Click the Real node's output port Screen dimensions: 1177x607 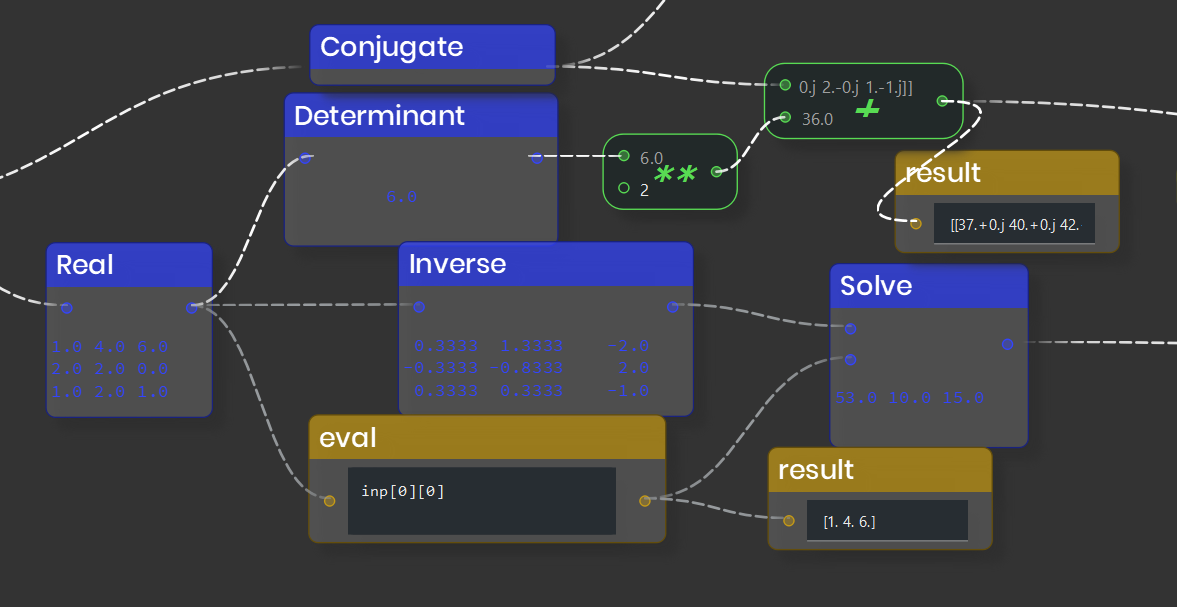pos(192,307)
